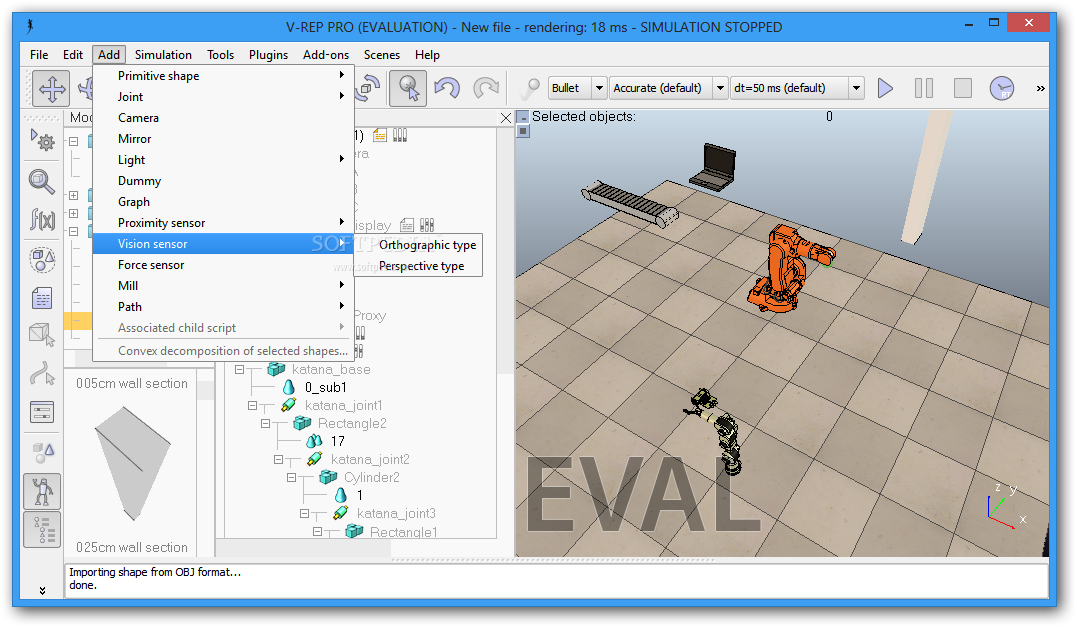Open the File menu

(39, 54)
